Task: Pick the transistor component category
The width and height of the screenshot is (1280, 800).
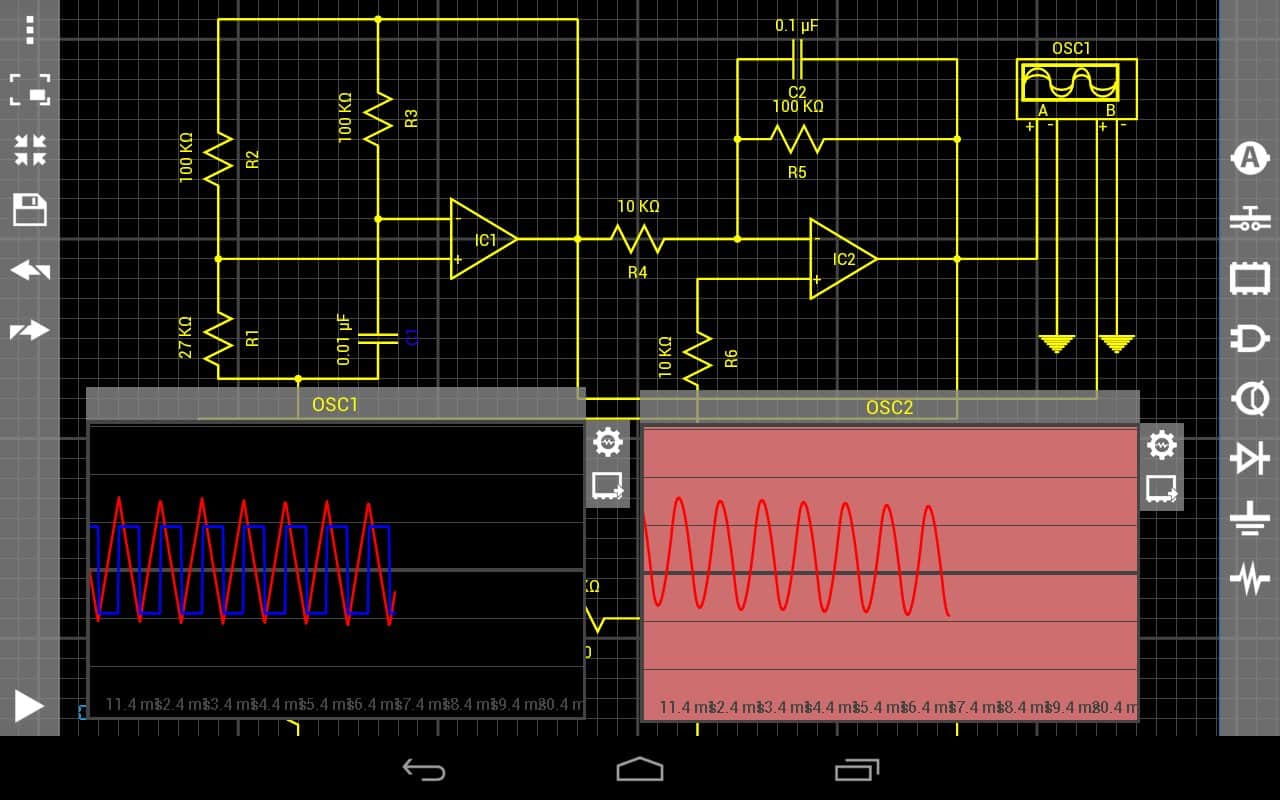Action: [x=1249, y=399]
